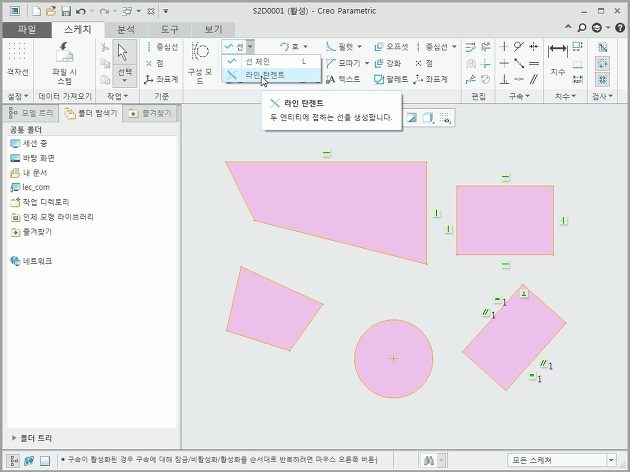Apply the tangent constraint icon
This screenshot has width=630, height=472.
[519, 47]
